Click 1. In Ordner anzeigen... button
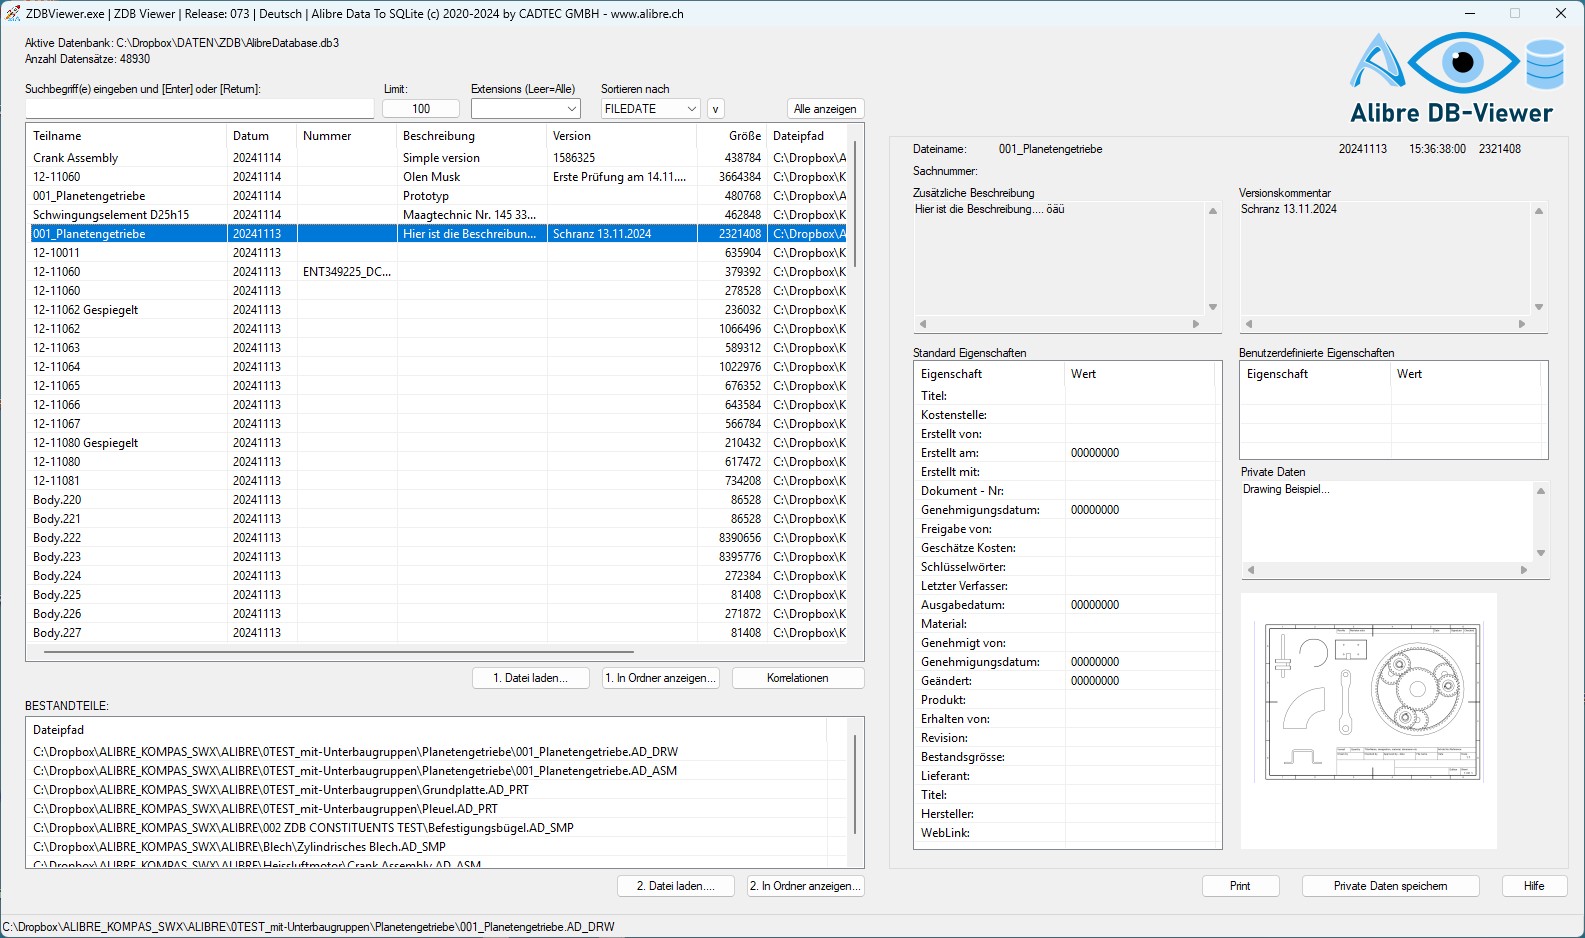Screen dimensions: 1585x938 (660, 678)
